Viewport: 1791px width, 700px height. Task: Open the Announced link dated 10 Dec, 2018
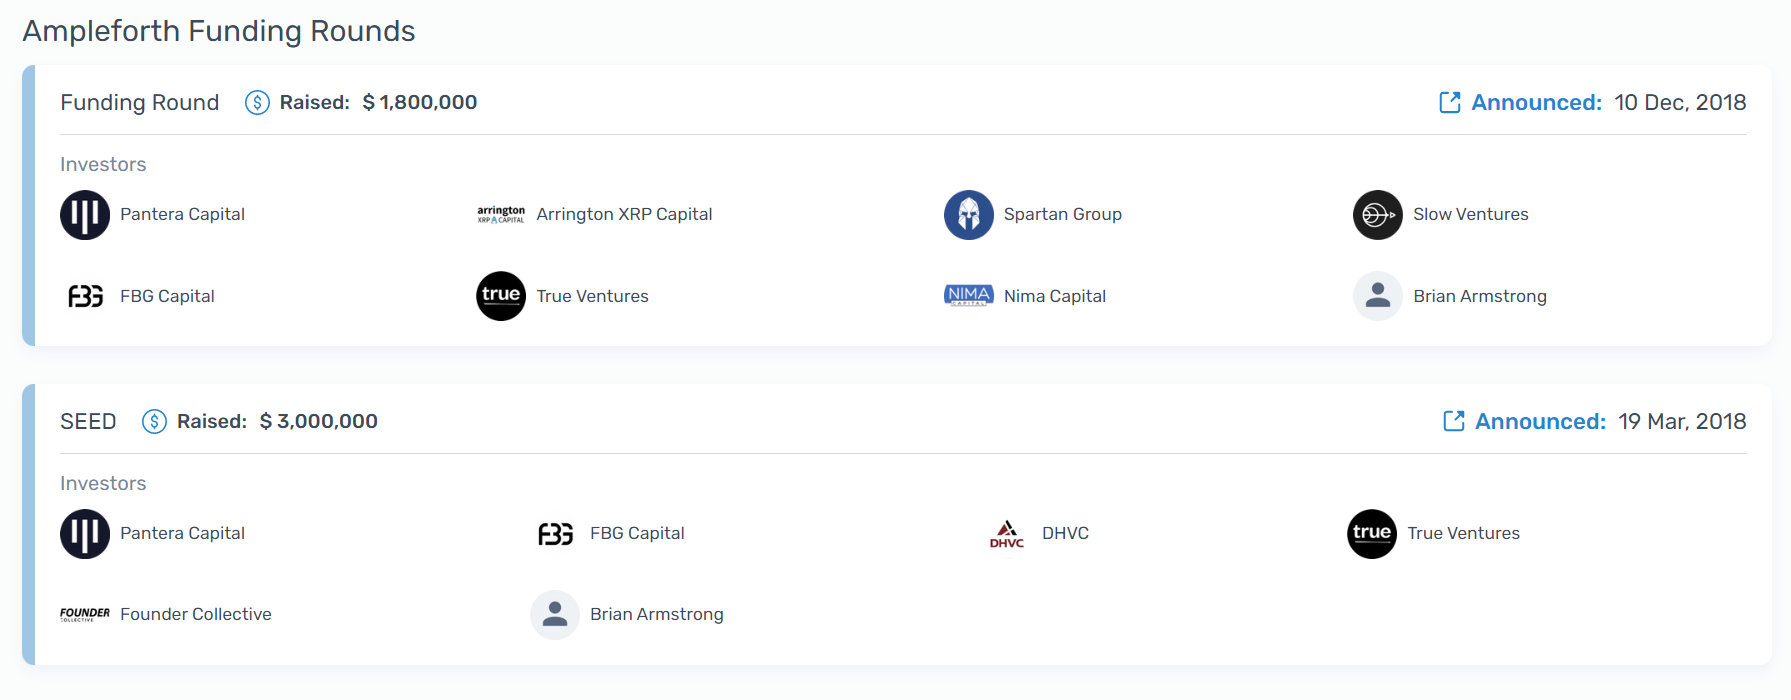pyautogui.click(x=1536, y=102)
